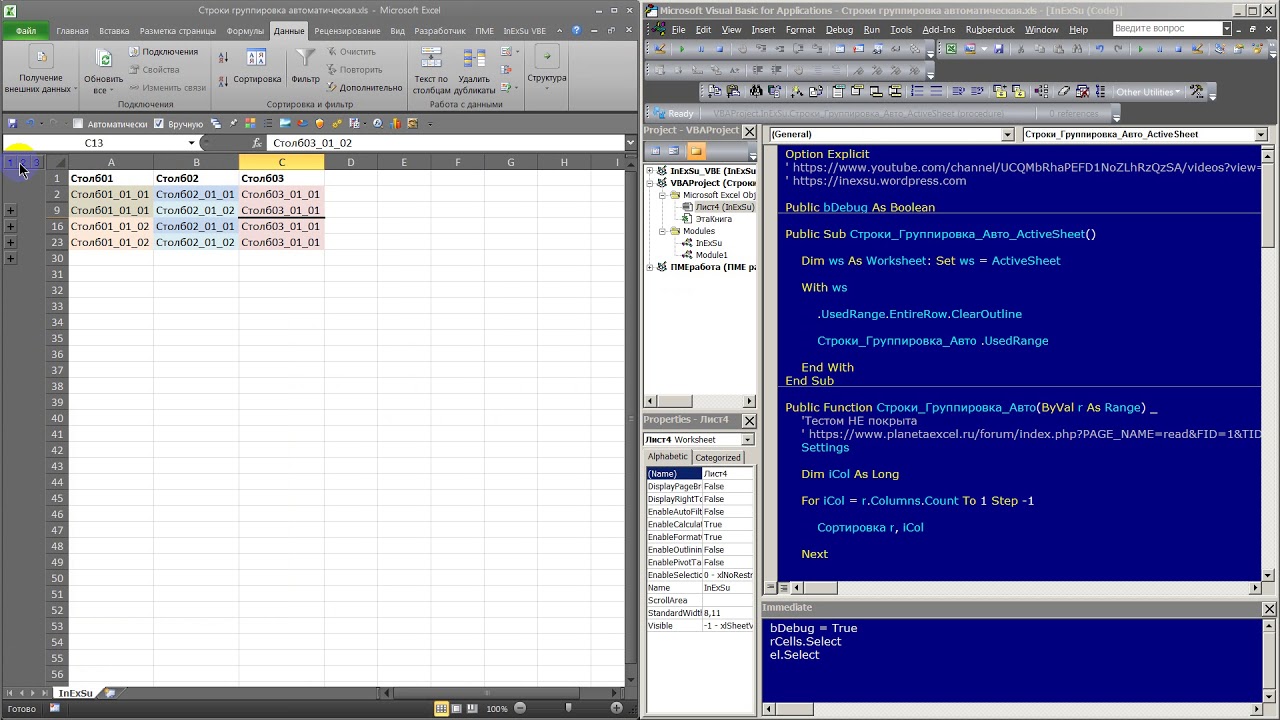Open the Tools menu in VBA editor
Screen dimensions: 1280x720
[901, 30]
